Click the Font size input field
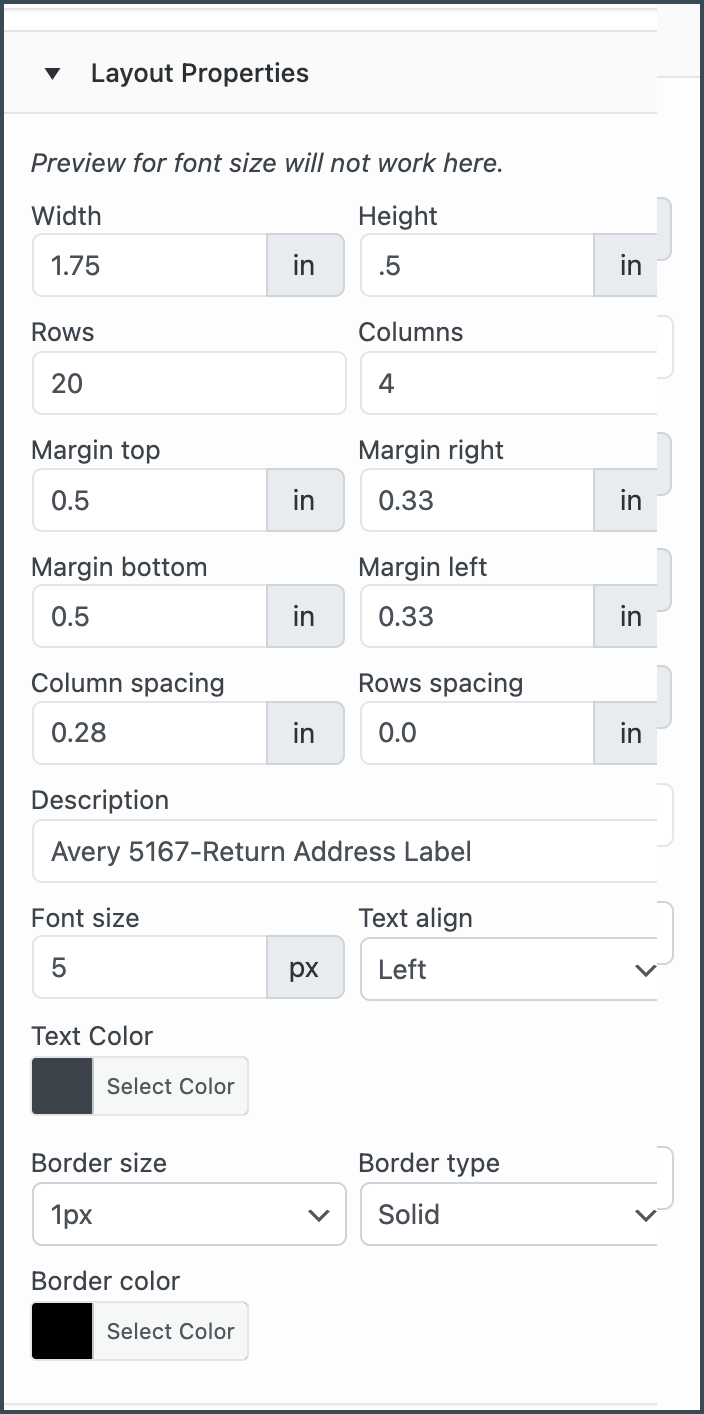 pyautogui.click(x=150, y=969)
